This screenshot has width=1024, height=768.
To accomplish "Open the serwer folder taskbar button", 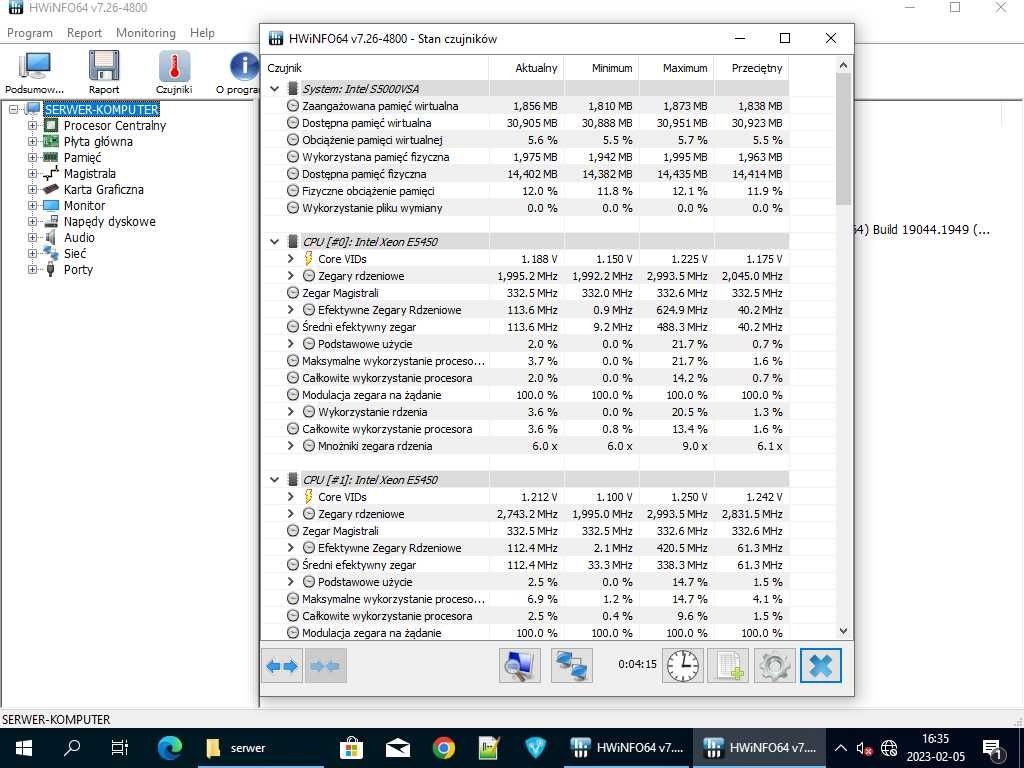I will (261, 748).
